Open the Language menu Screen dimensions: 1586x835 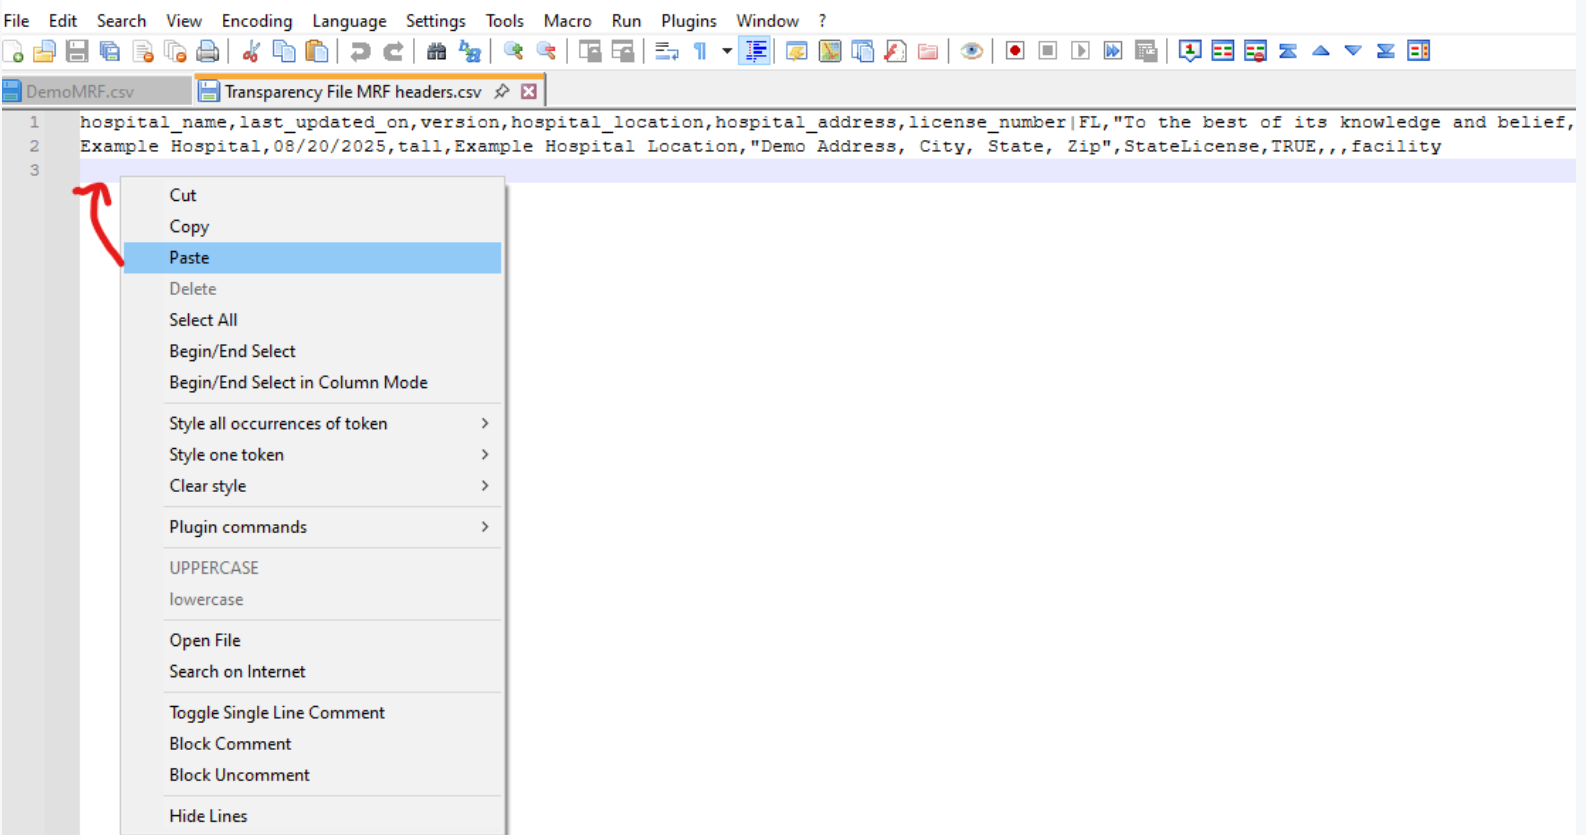click(x=349, y=20)
